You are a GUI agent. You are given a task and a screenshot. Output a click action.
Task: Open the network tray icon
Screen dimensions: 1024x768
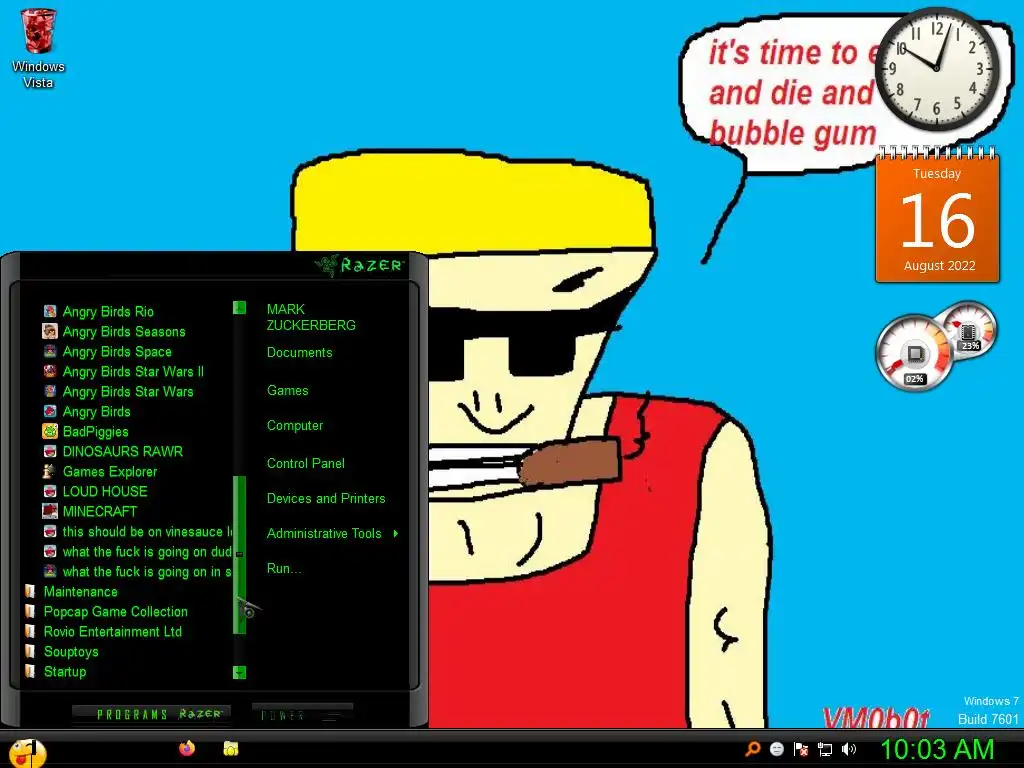pos(825,749)
